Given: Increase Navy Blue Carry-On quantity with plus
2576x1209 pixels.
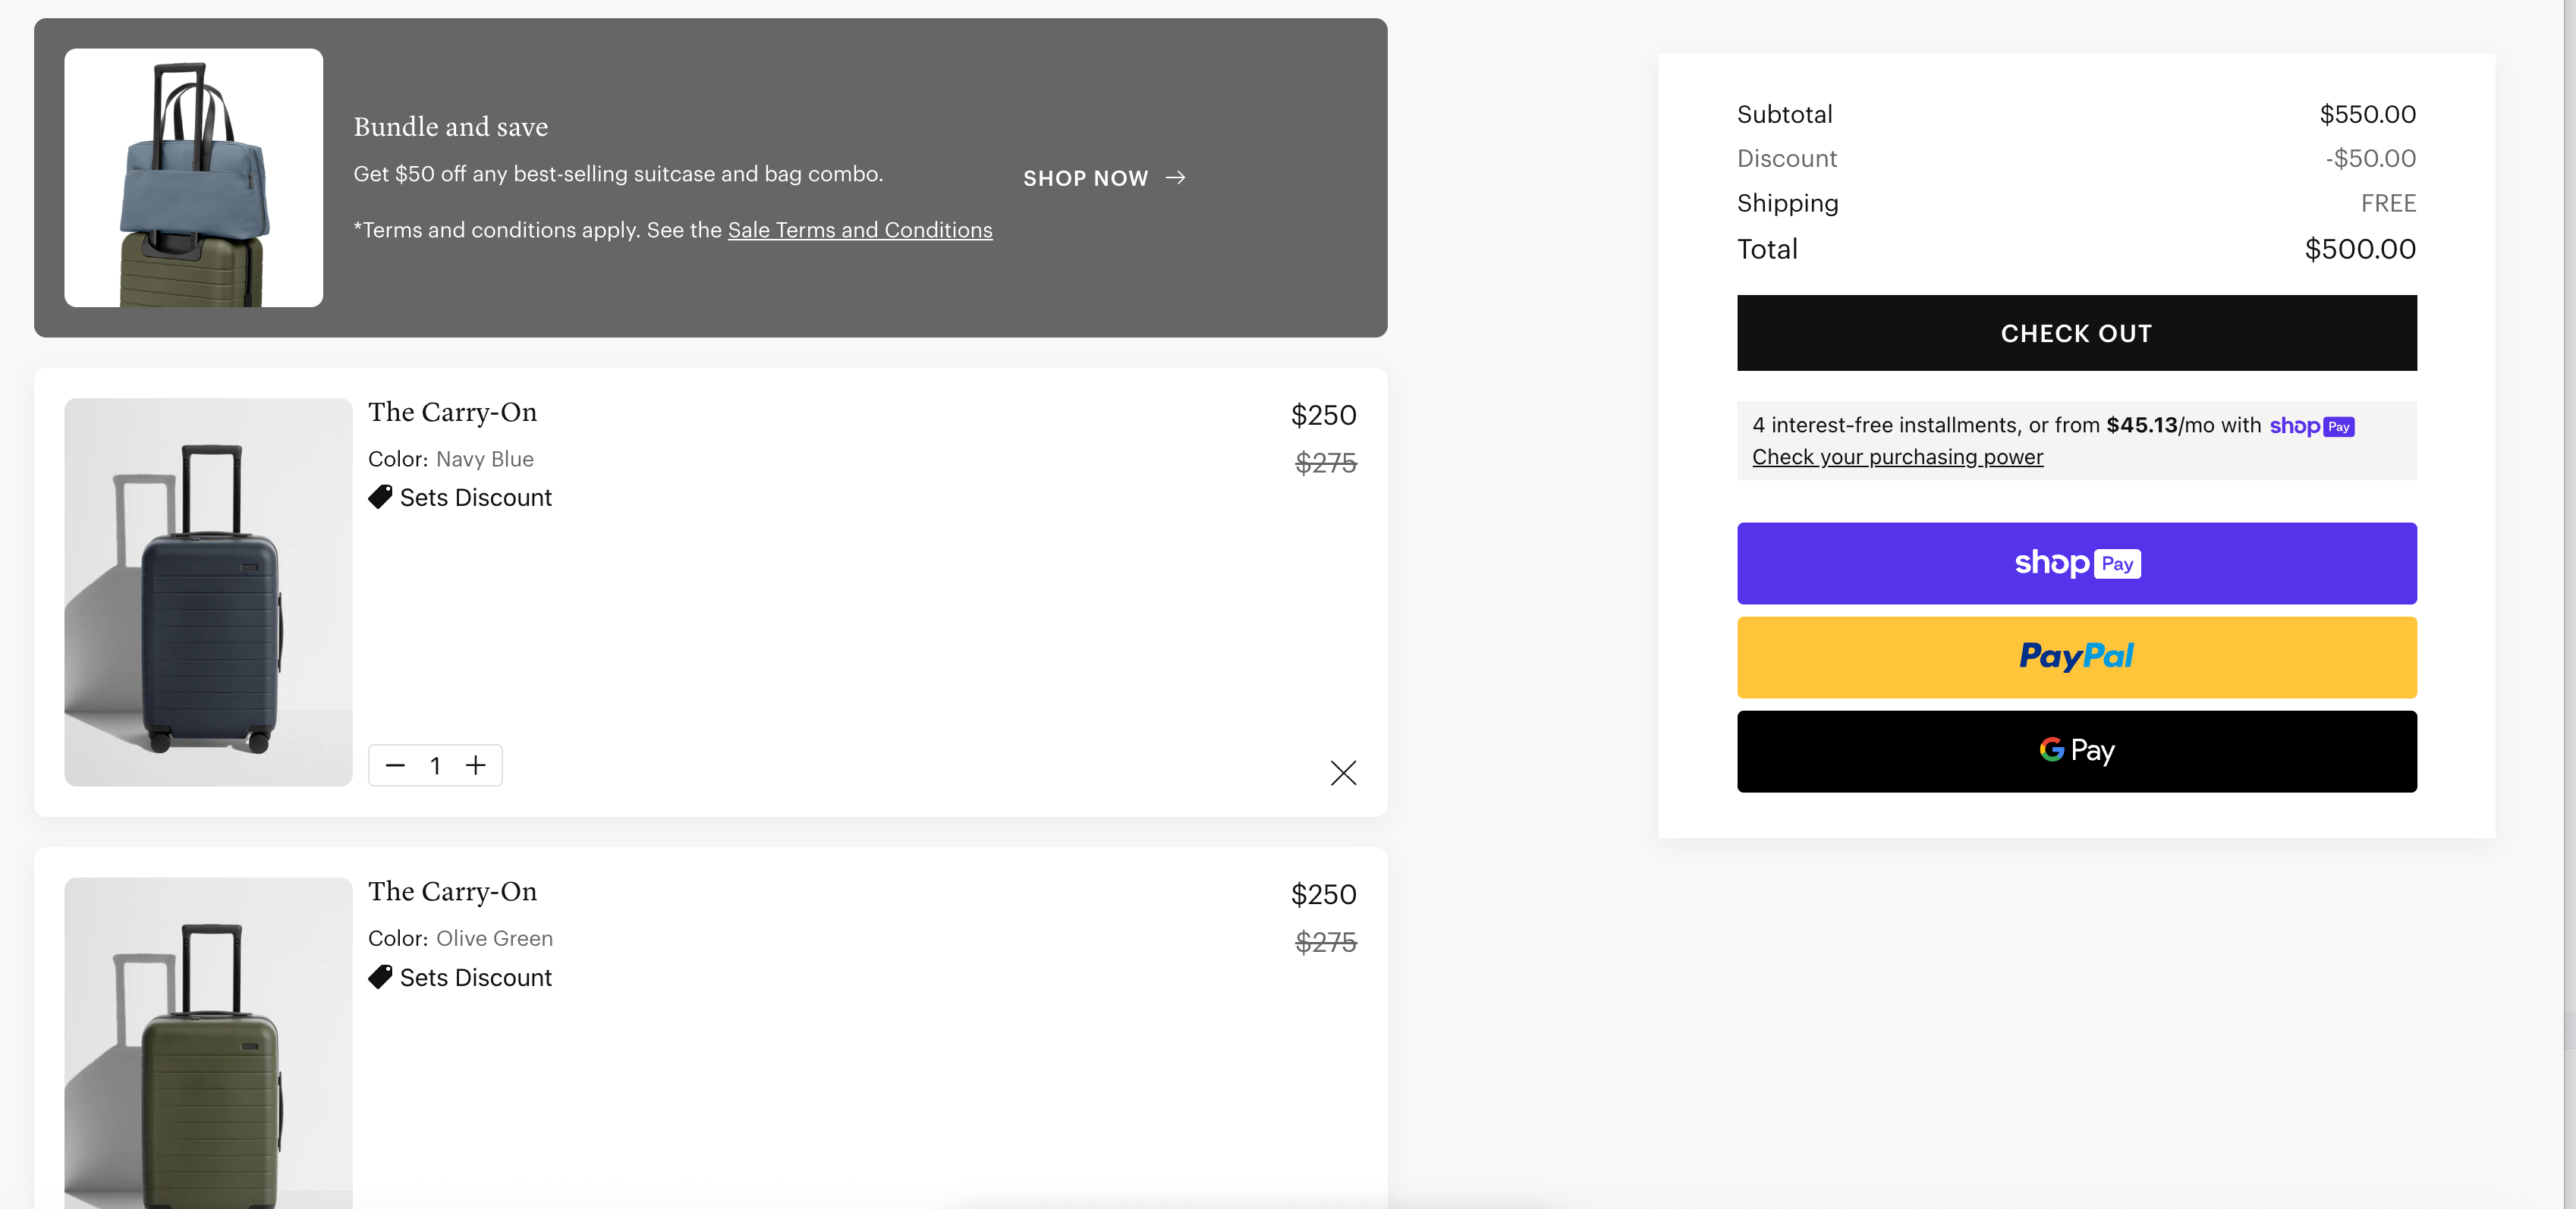Looking at the screenshot, I should click(x=476, y=766).
